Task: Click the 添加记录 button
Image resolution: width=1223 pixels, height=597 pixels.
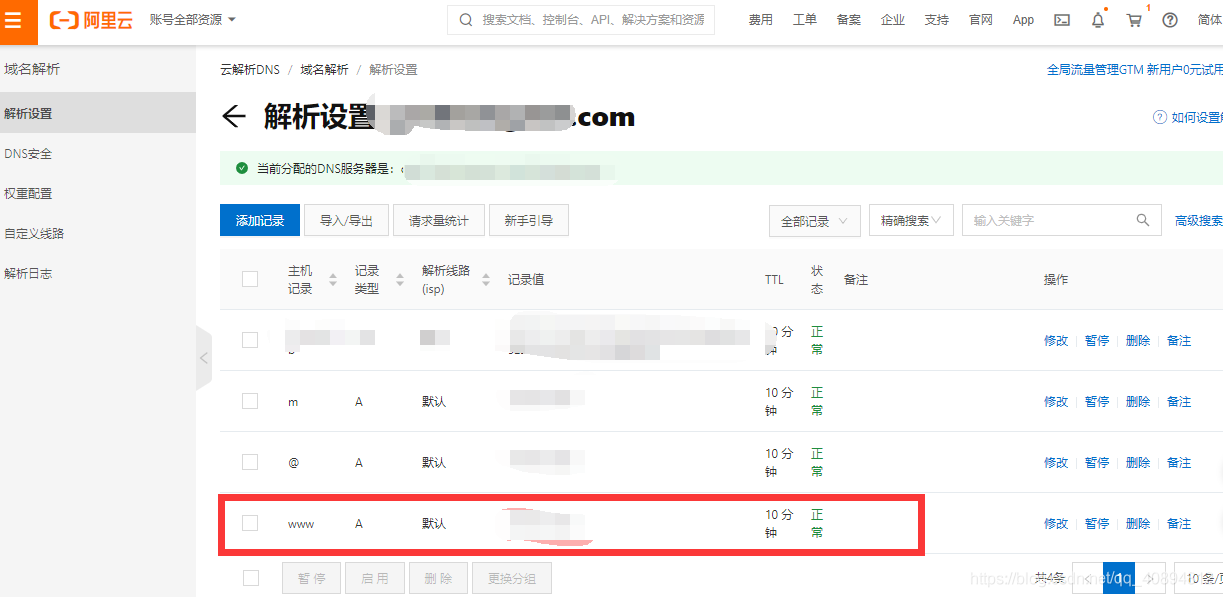Action: 260,220
